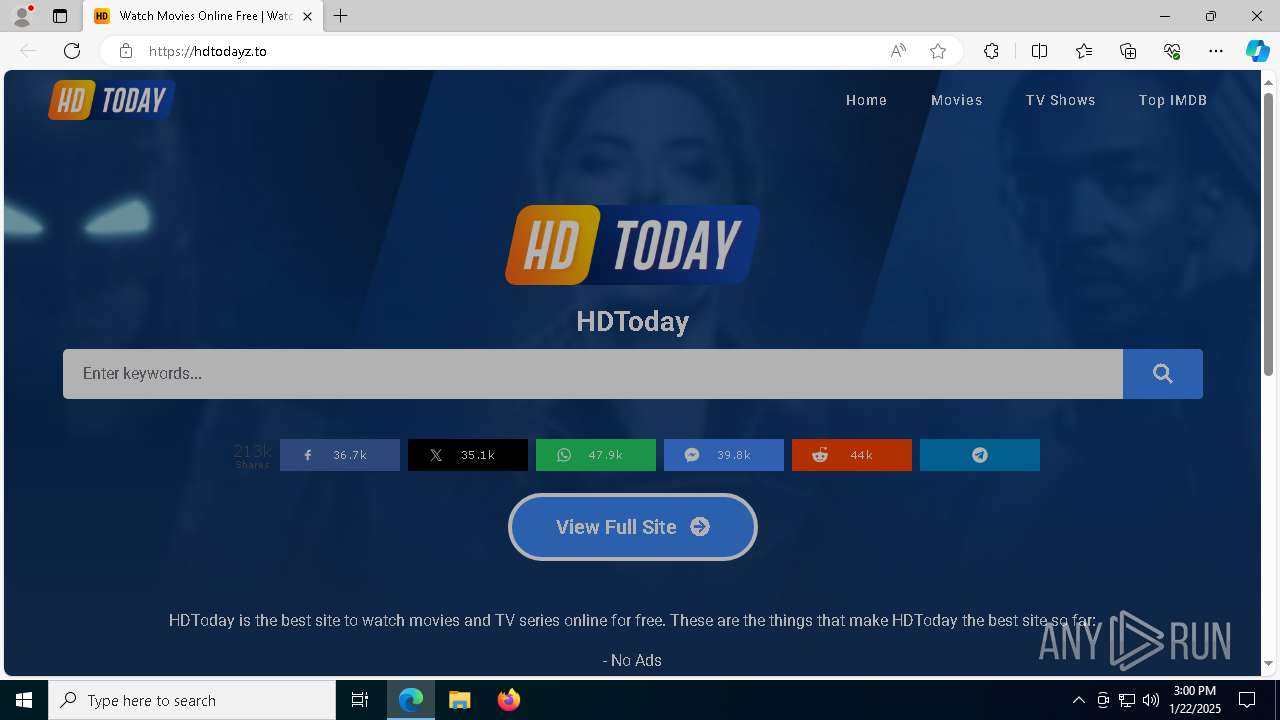Open the tab actions menu icon
Screen dimensions: 1280x720
(x=60, y=16)
